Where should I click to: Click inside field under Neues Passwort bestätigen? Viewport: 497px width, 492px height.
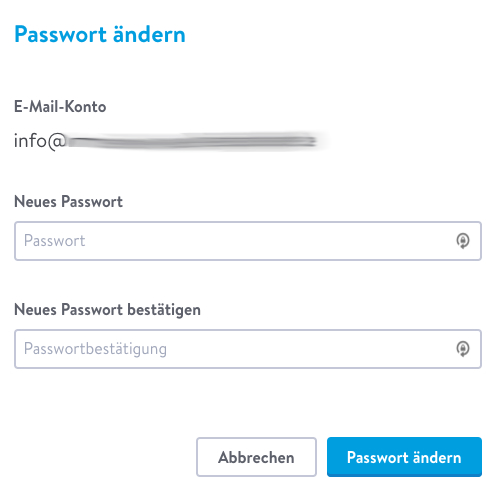point(248,349)
